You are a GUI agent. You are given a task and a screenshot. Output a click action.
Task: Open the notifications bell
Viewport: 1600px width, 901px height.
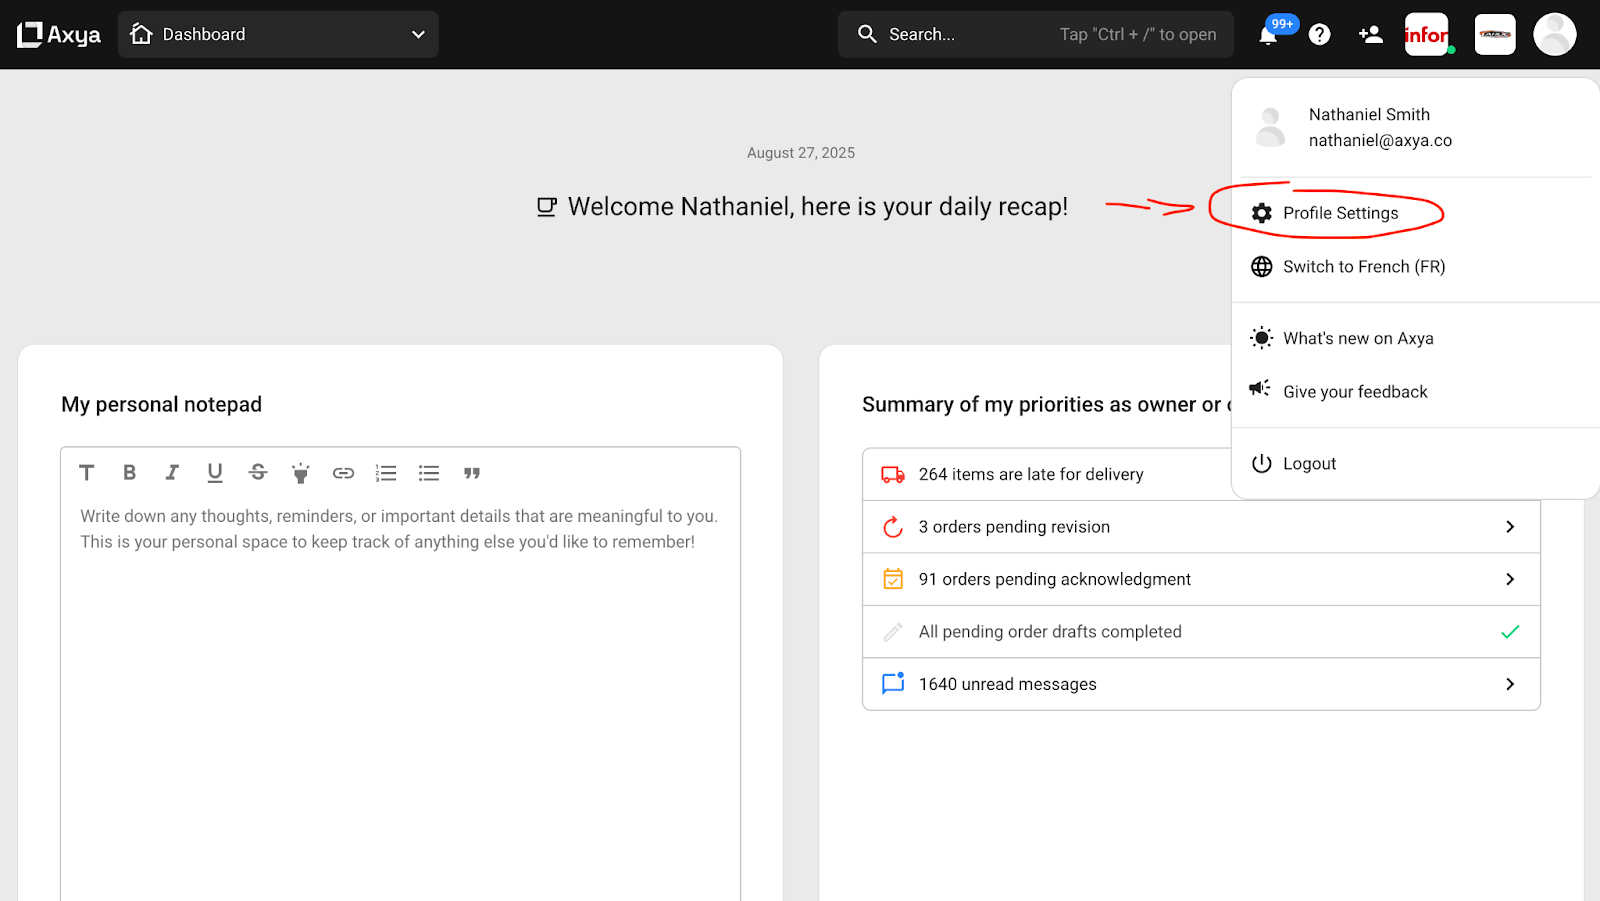click(x=1268, y=35)
